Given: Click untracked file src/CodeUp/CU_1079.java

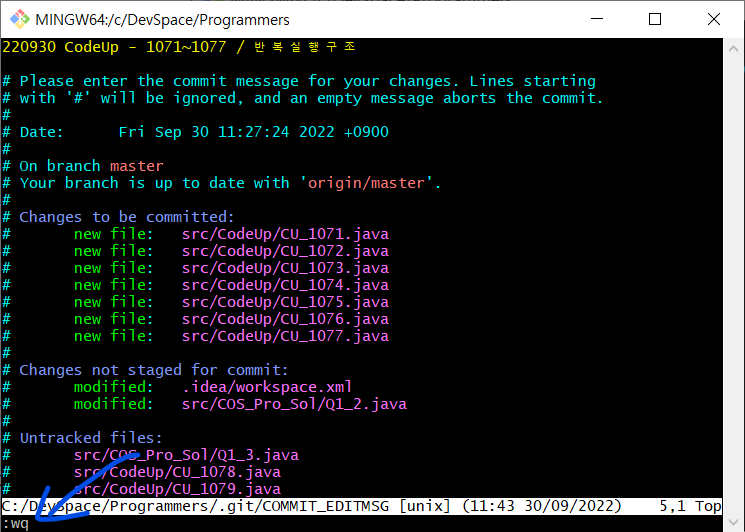Looking at the screenshot, I should [x=177, y=489].
